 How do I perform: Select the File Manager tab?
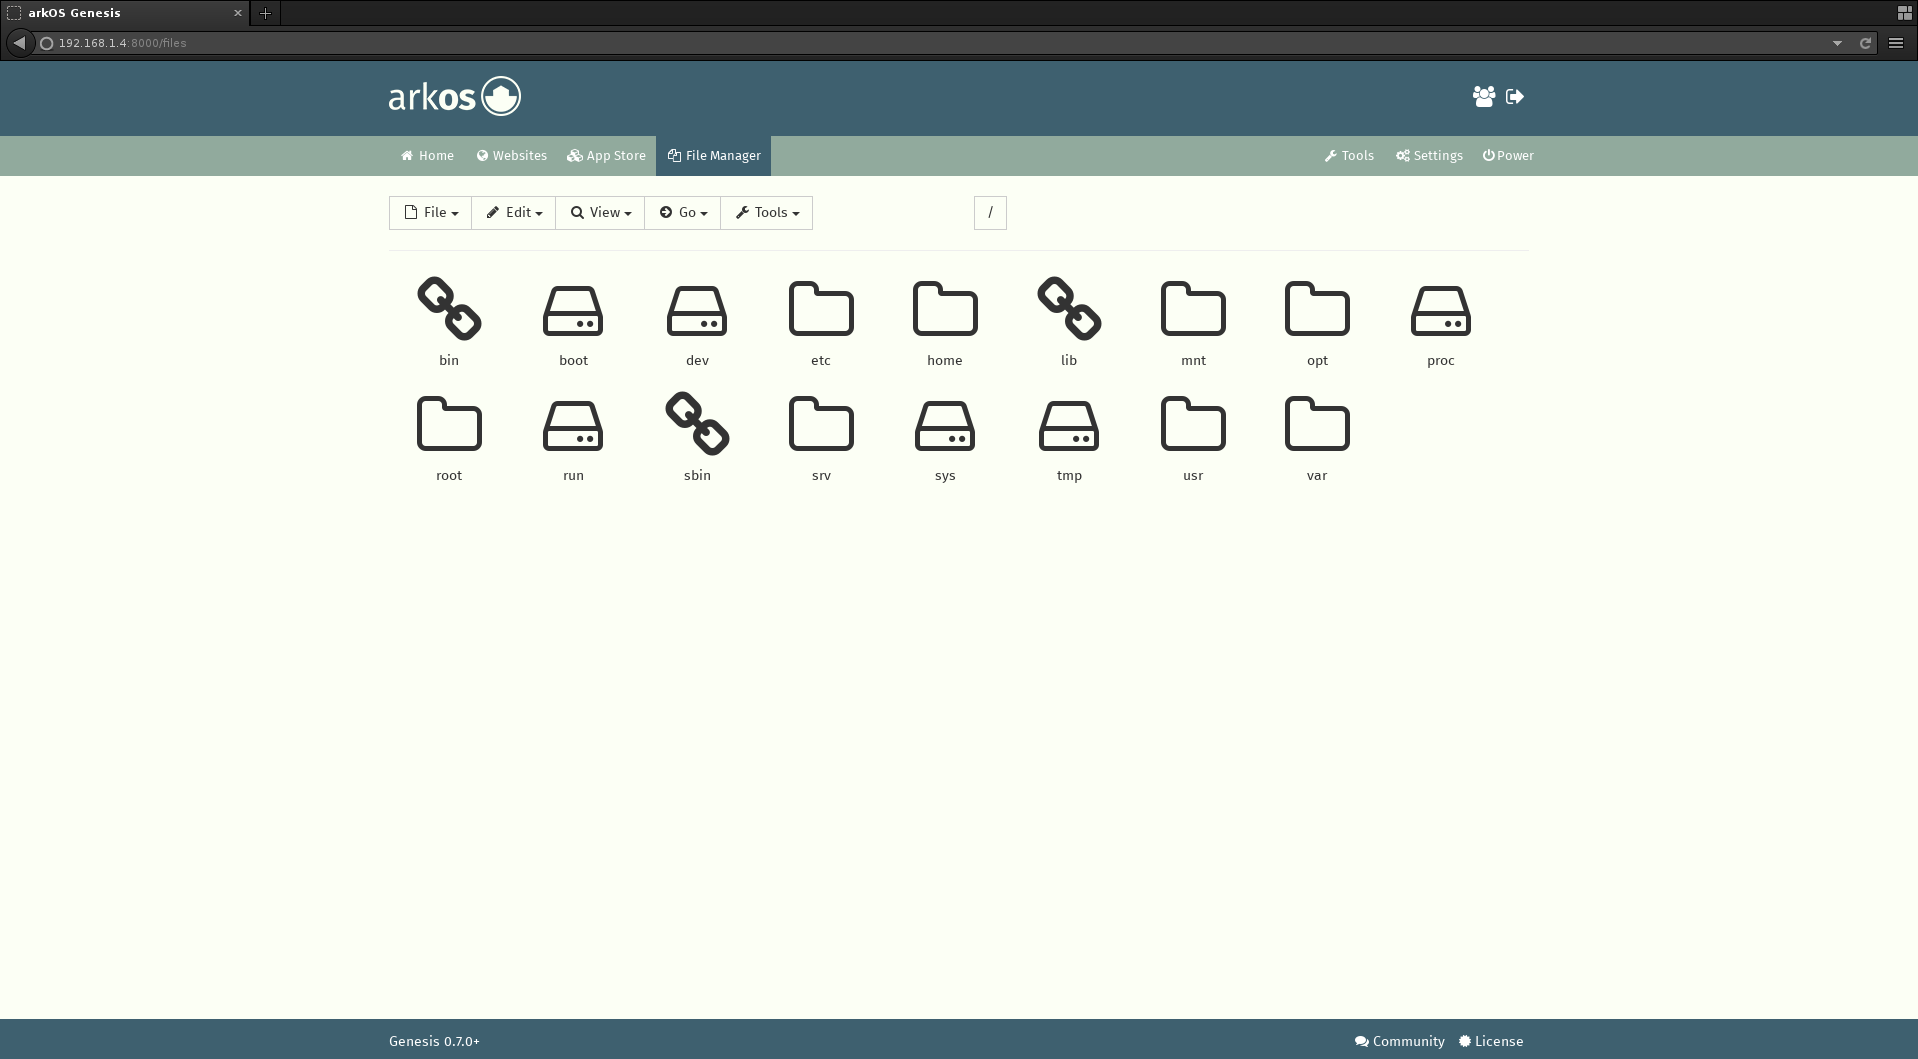[x=714, y=156]
